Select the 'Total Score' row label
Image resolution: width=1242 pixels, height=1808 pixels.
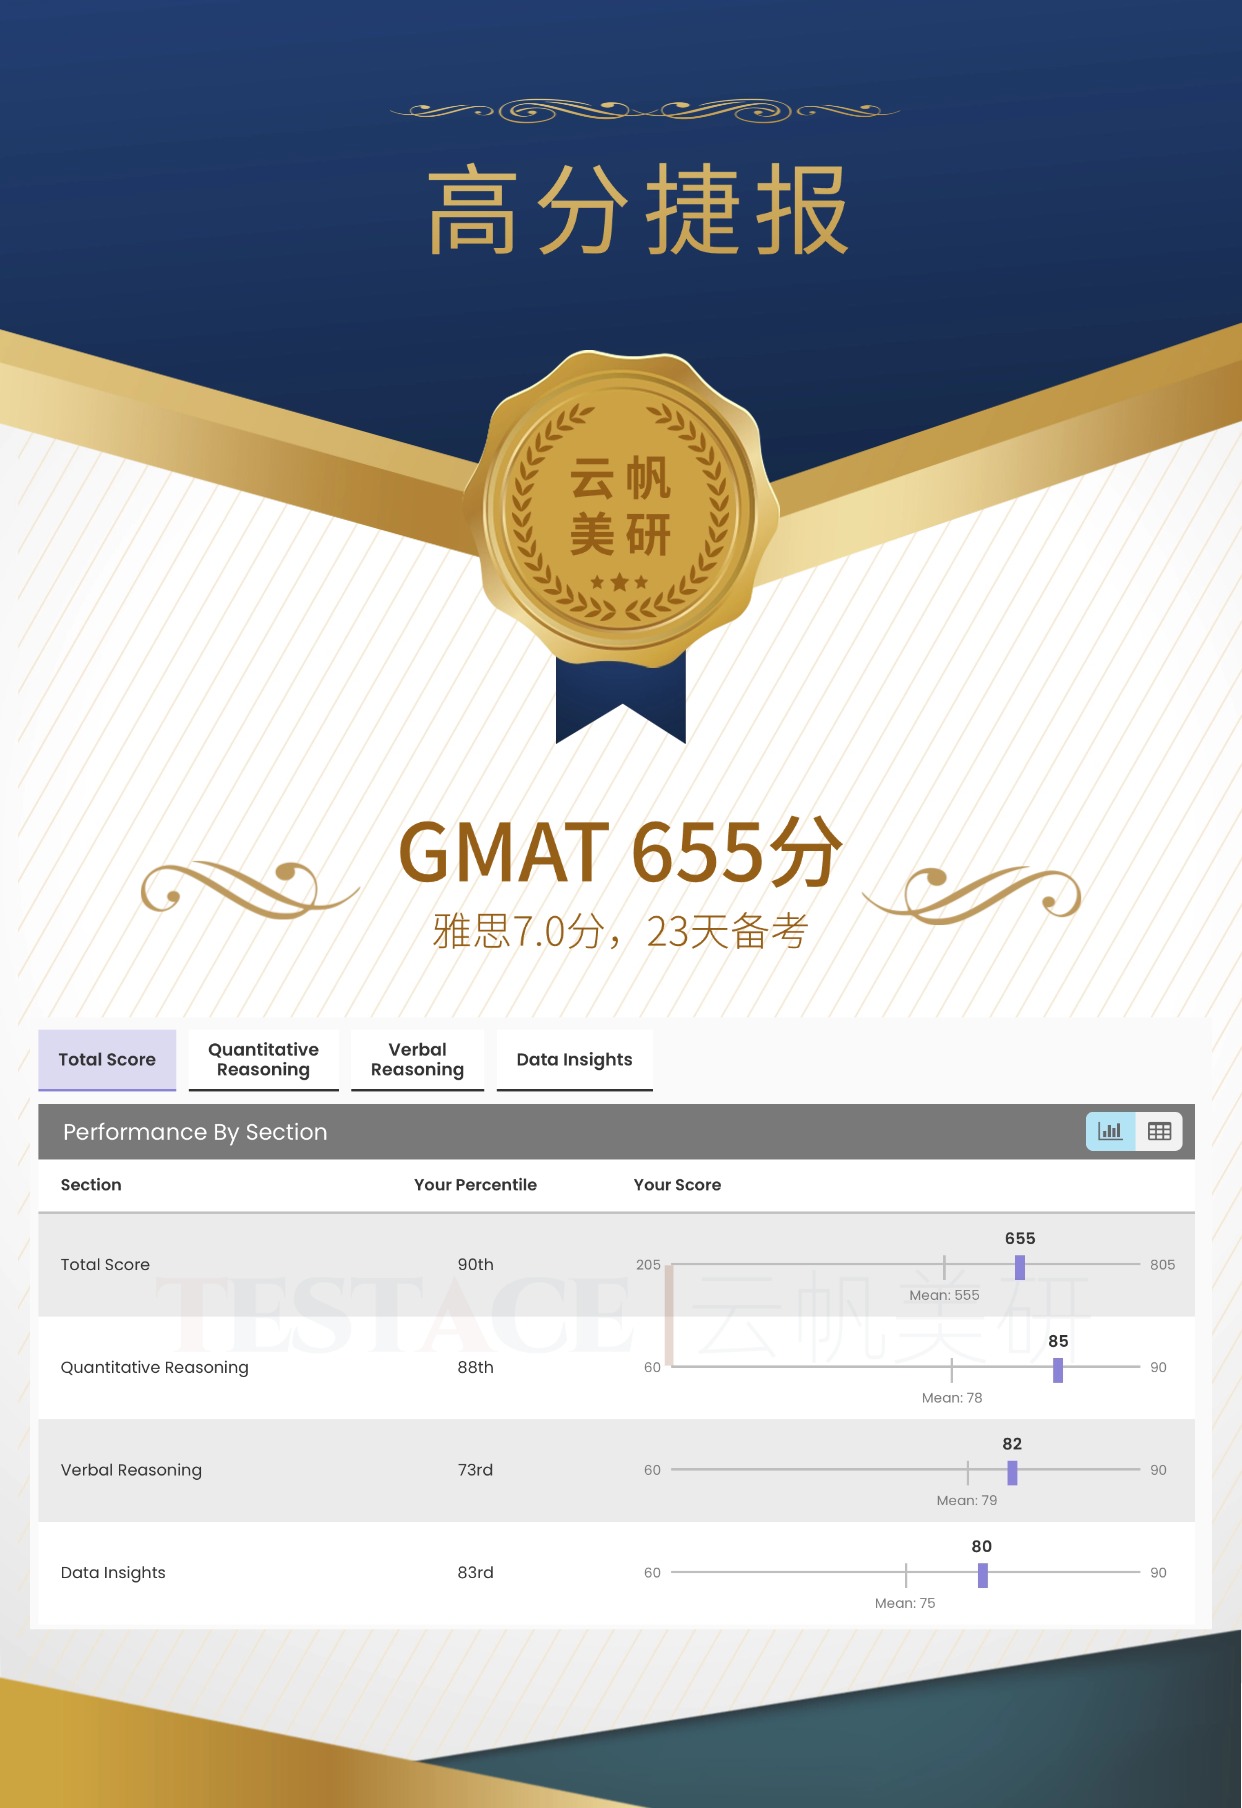pyautogui.click(x=105, y=1265)
